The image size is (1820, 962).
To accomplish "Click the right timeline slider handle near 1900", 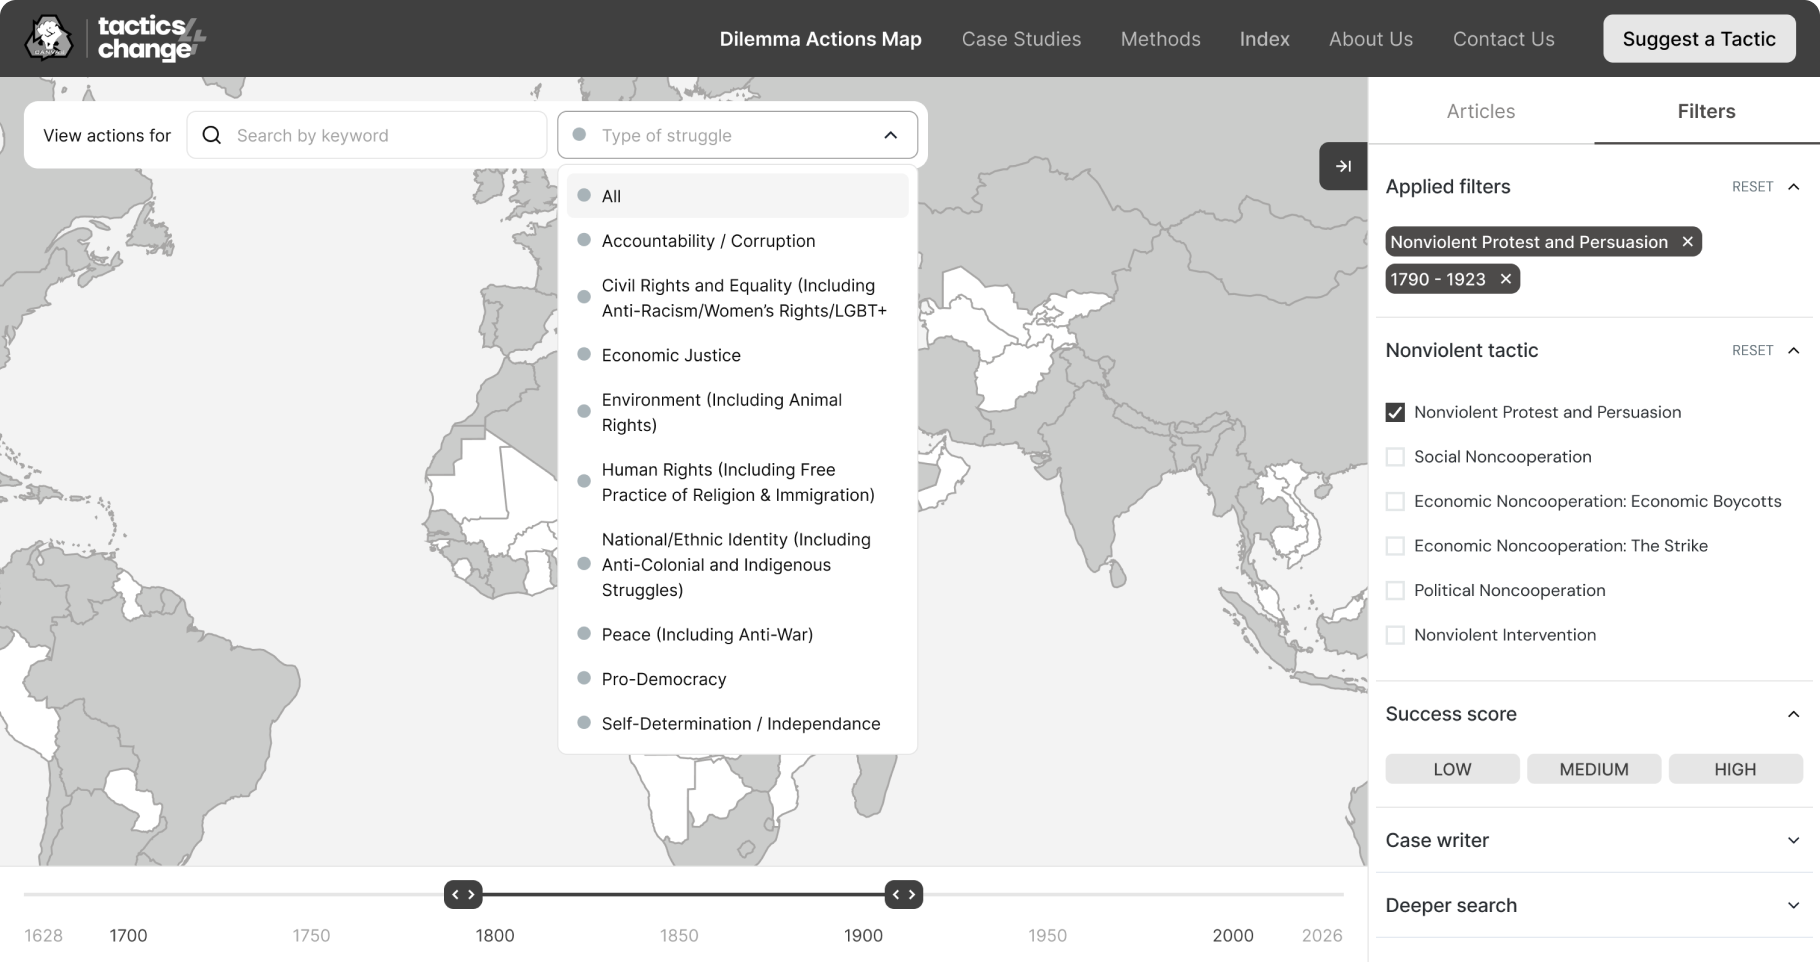I will coord(903,894).
